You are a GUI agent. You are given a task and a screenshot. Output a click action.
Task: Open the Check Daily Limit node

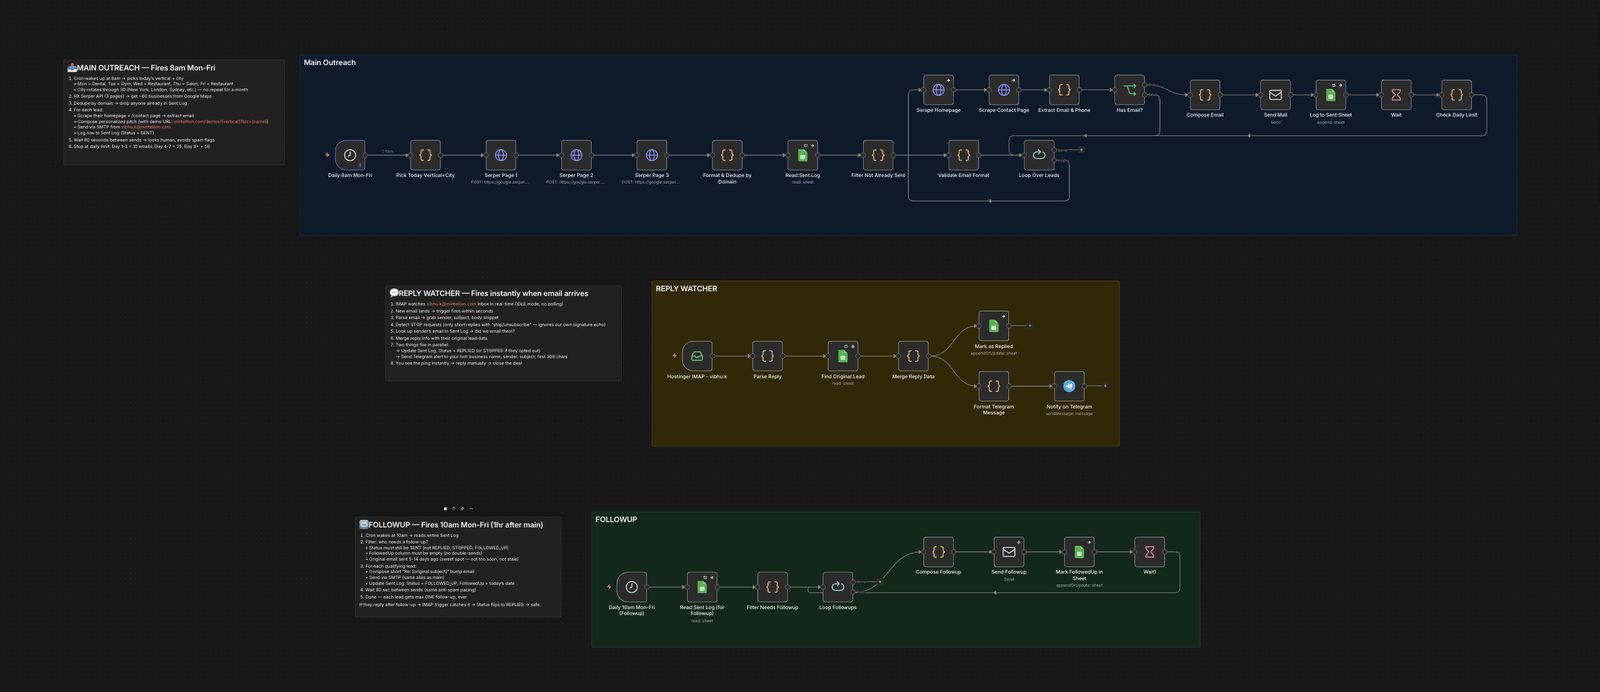coord(1456,95)
